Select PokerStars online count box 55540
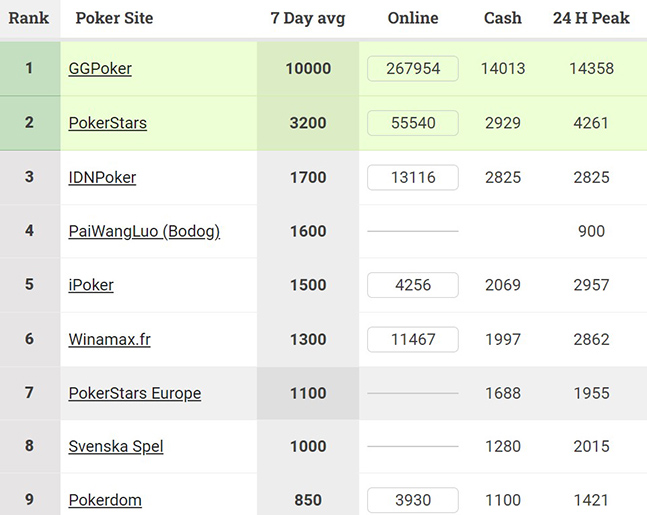Screen dimensions: 647x515 413,123
